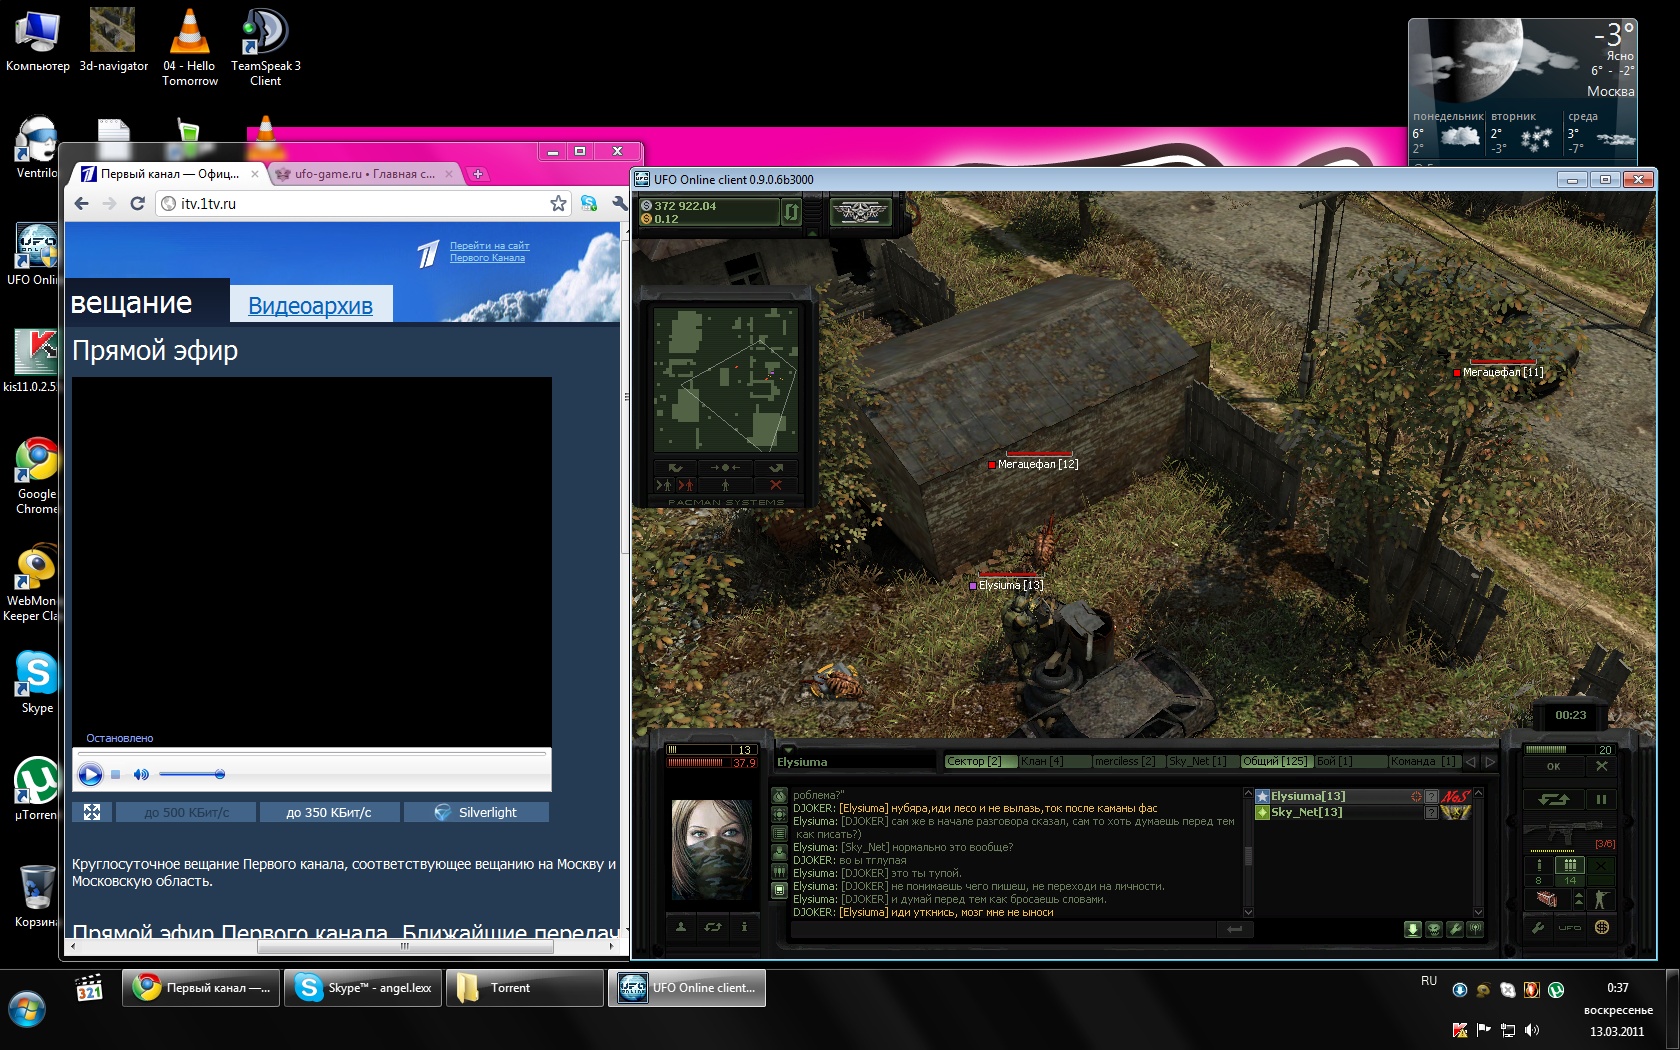Adjust the video player volume slider
1680x1050 pixels.
point(191,774)
